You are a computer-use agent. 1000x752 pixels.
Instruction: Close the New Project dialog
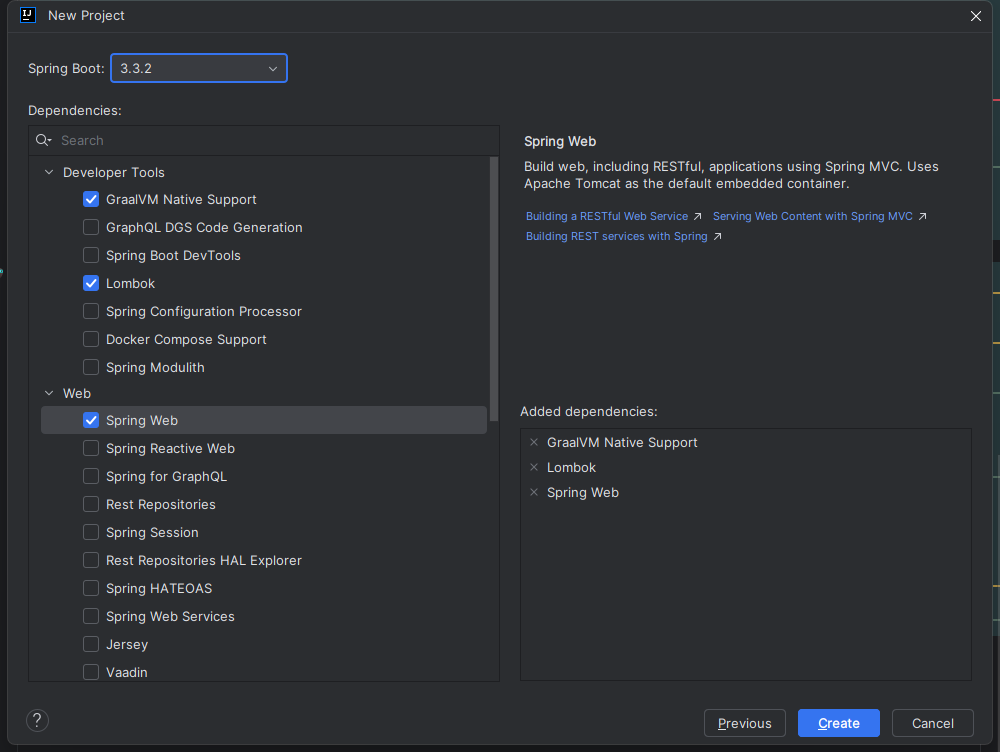(976, 15)
